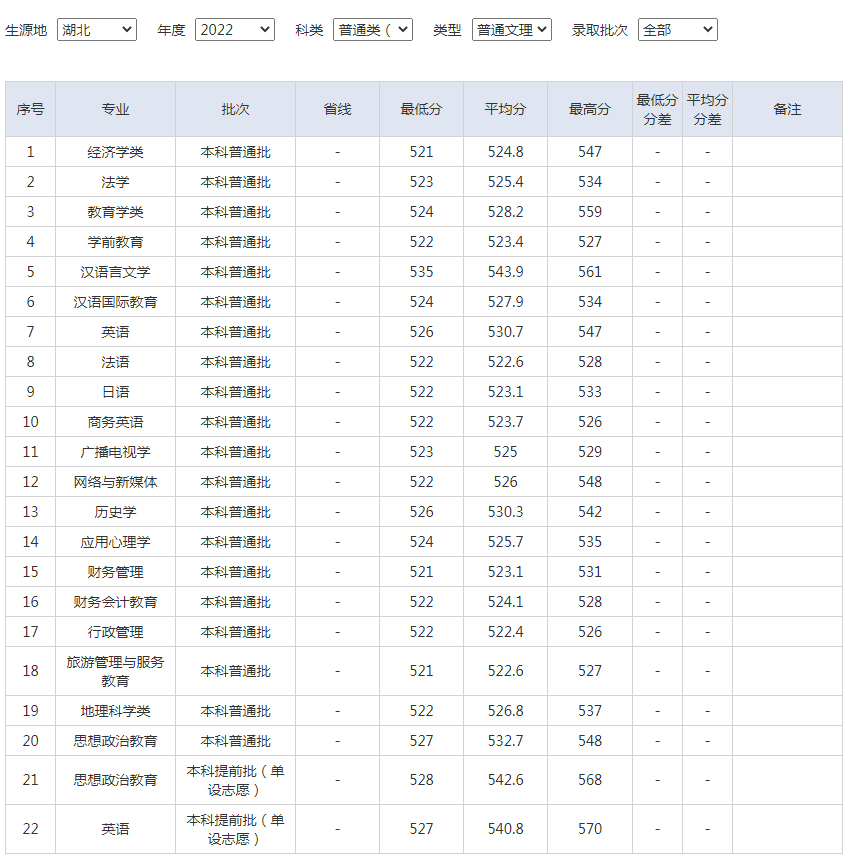Viewport: 847px width, 859px height.
Task: Click the 最高分 column header
Action: tap(590, 109)
